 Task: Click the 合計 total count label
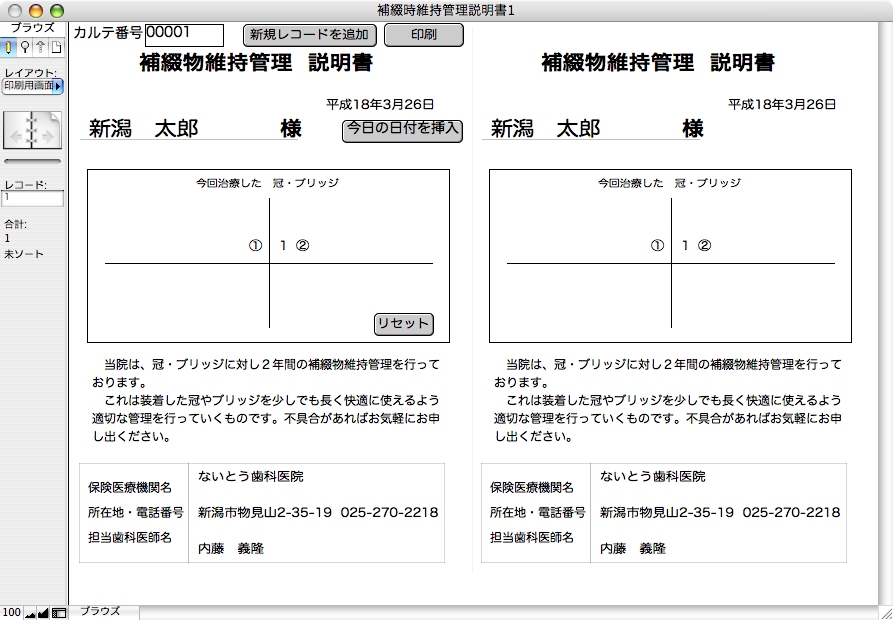[x=15, y=224]
